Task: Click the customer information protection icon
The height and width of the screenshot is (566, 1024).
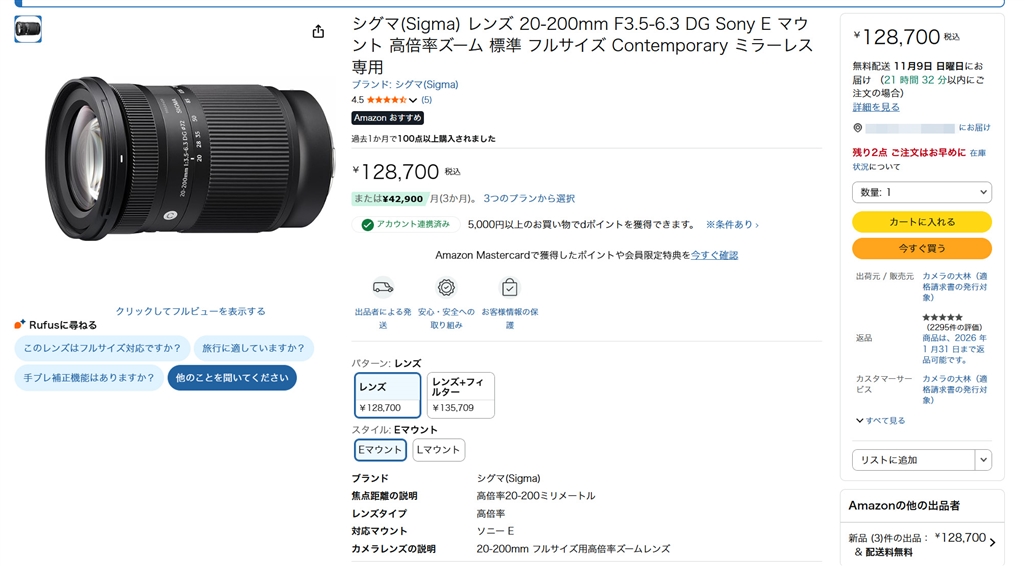Action: coord(509,288)
